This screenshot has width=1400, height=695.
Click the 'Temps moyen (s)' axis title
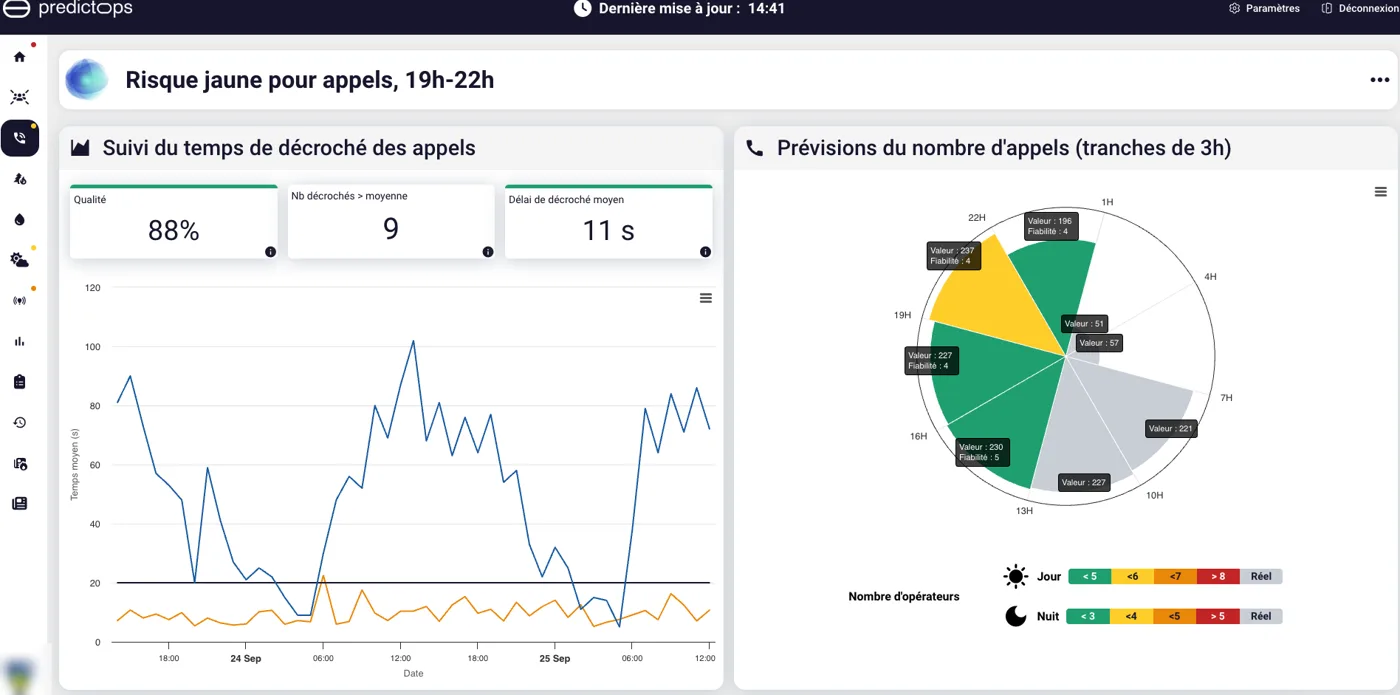click(x=75, y=464)
